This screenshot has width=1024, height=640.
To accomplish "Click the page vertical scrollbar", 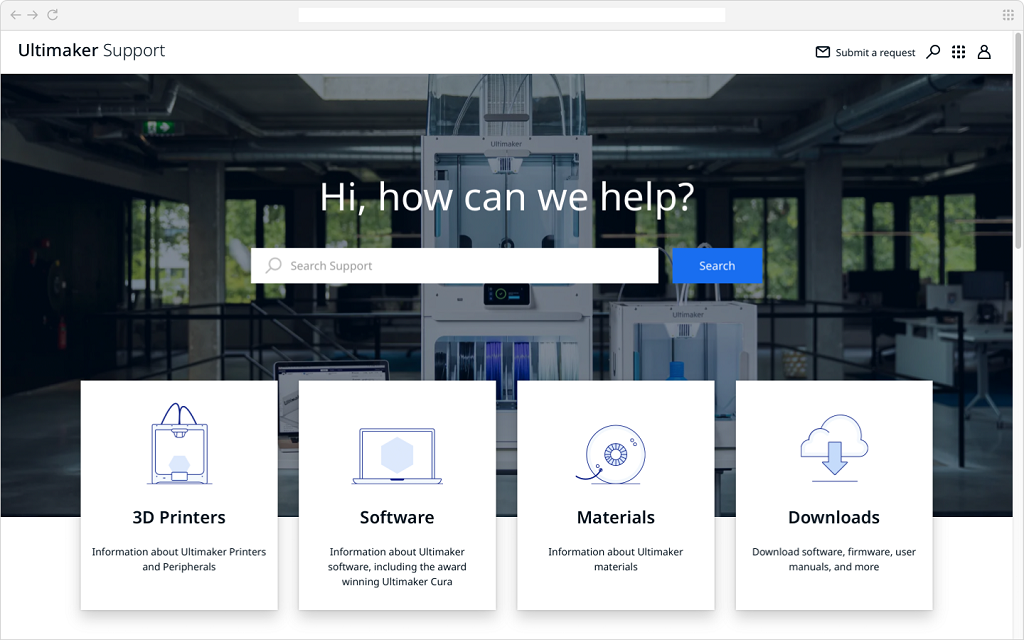I will 1018,150.
